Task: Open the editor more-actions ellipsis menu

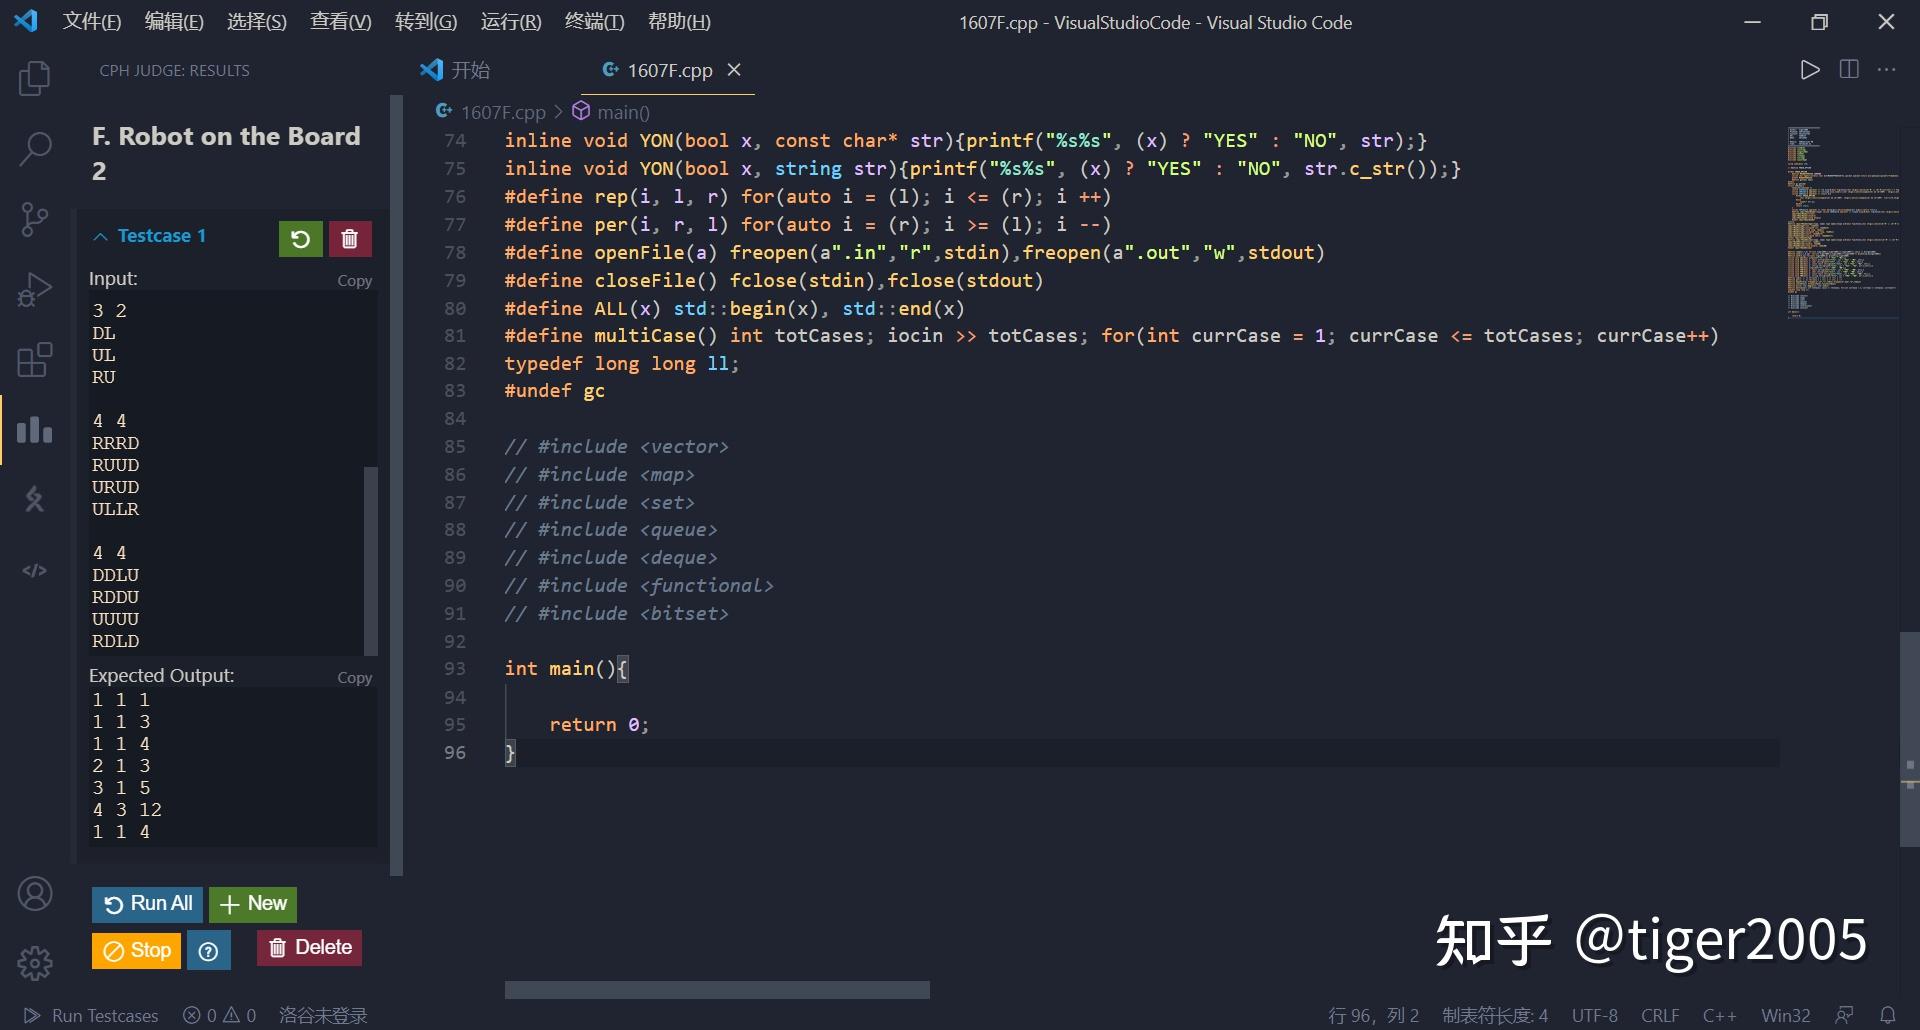Action: (1888, 69)
